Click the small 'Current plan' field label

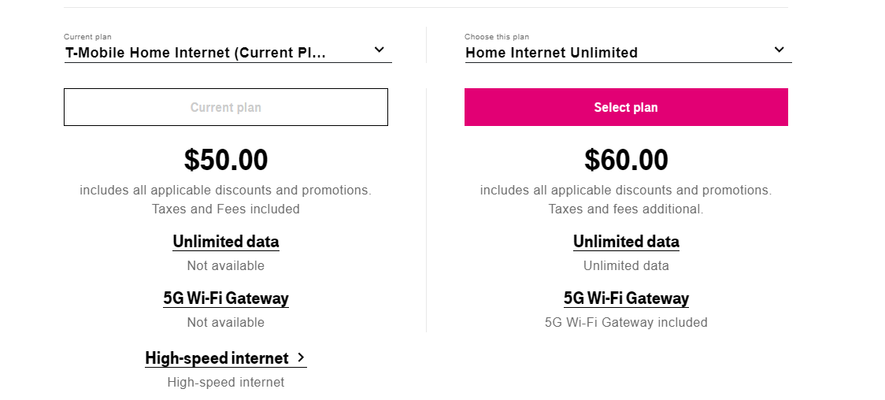[x=87, y=37]
